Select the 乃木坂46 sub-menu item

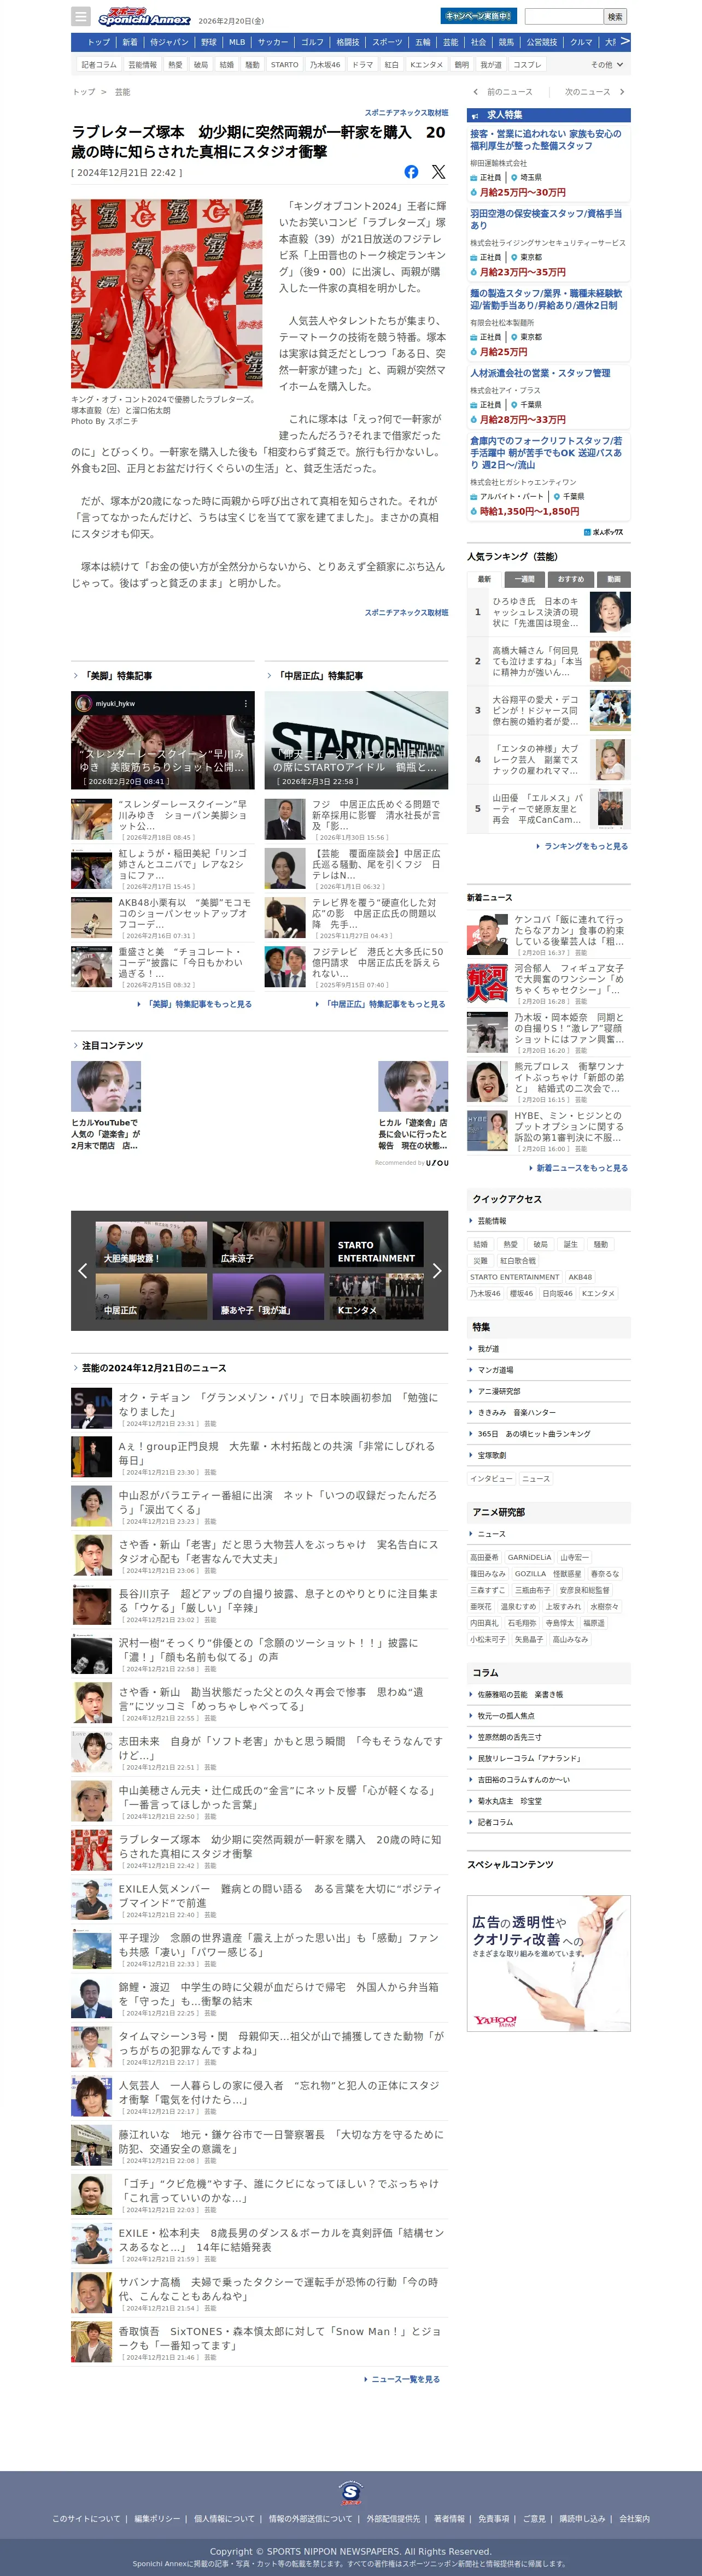pyautogui.click(x=325, y=65)
